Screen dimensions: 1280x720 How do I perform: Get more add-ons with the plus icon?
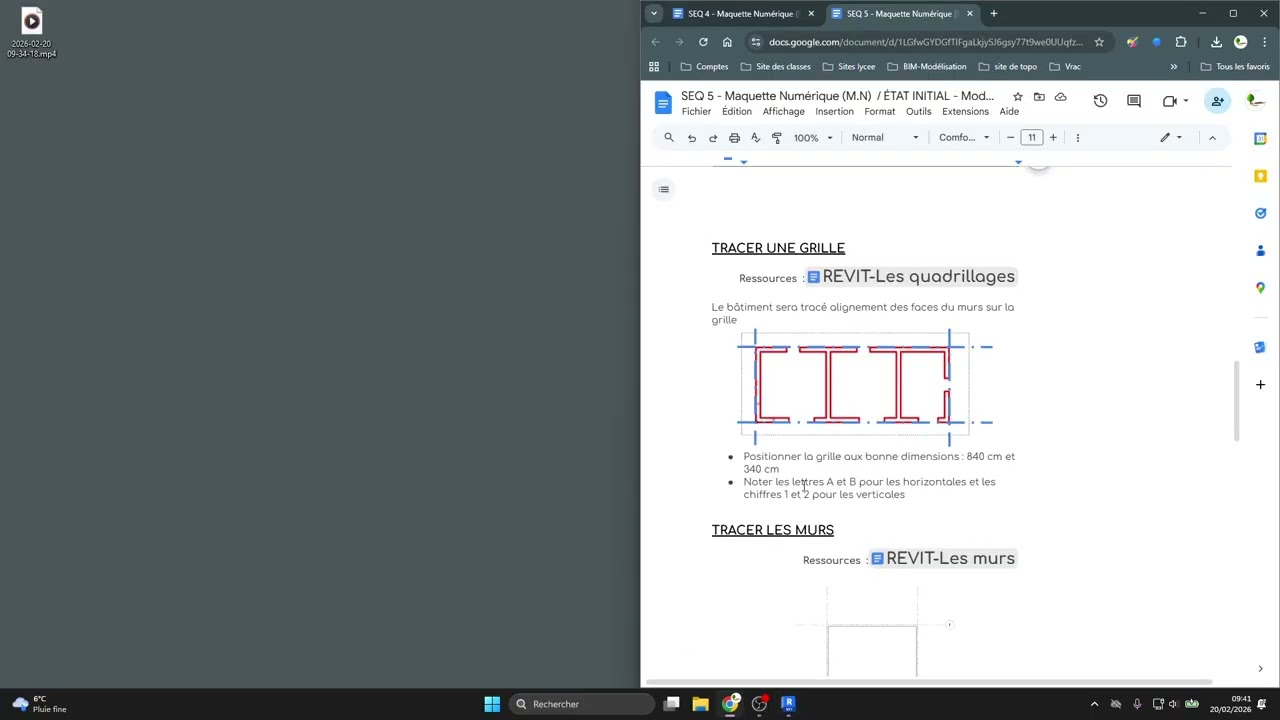click(x=1260, y=385)
